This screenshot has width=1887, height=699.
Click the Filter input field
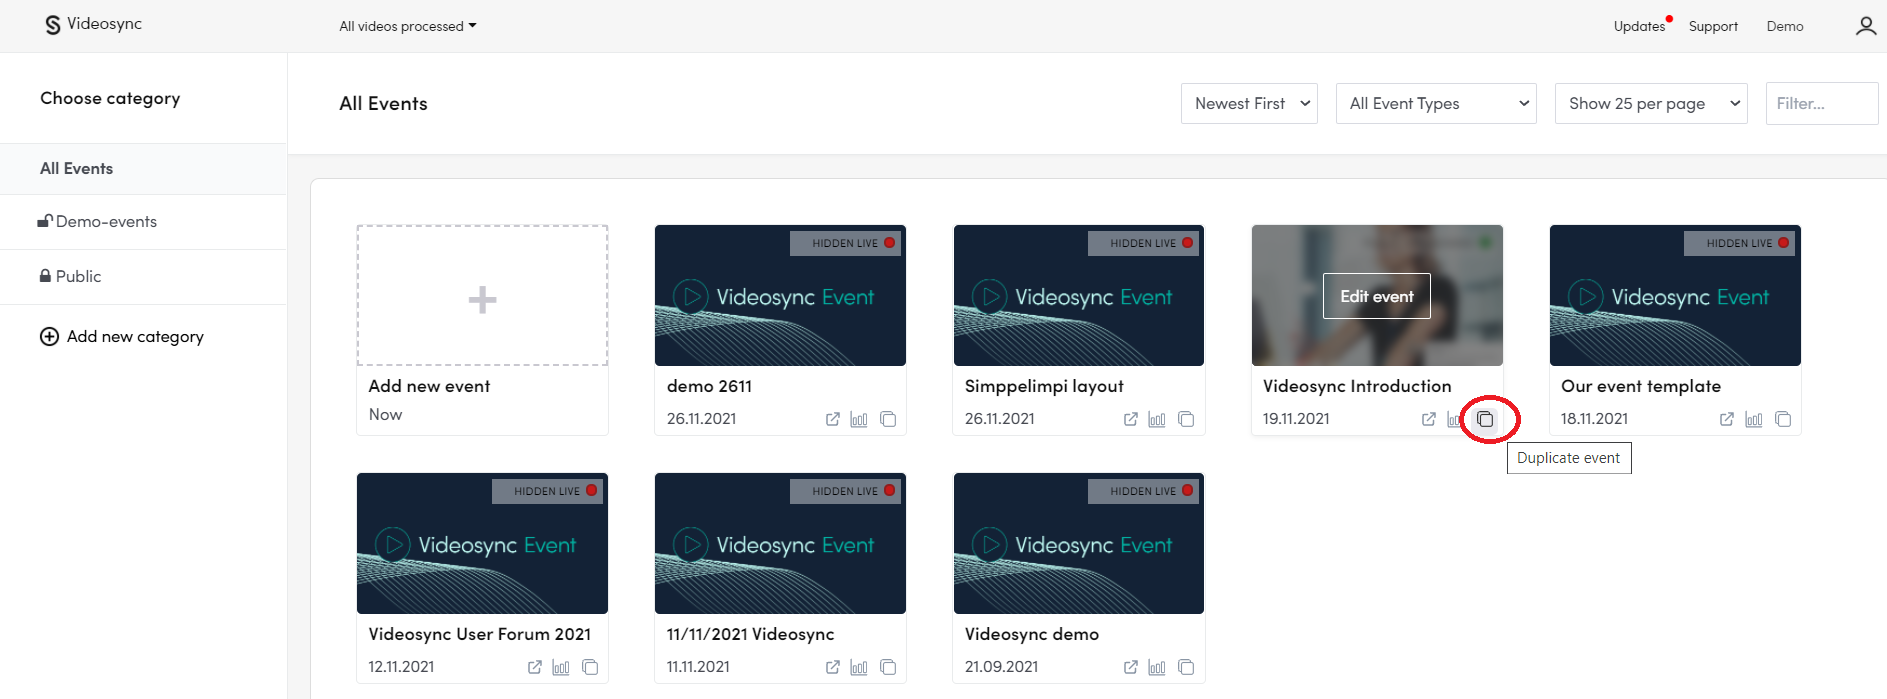1821,104
